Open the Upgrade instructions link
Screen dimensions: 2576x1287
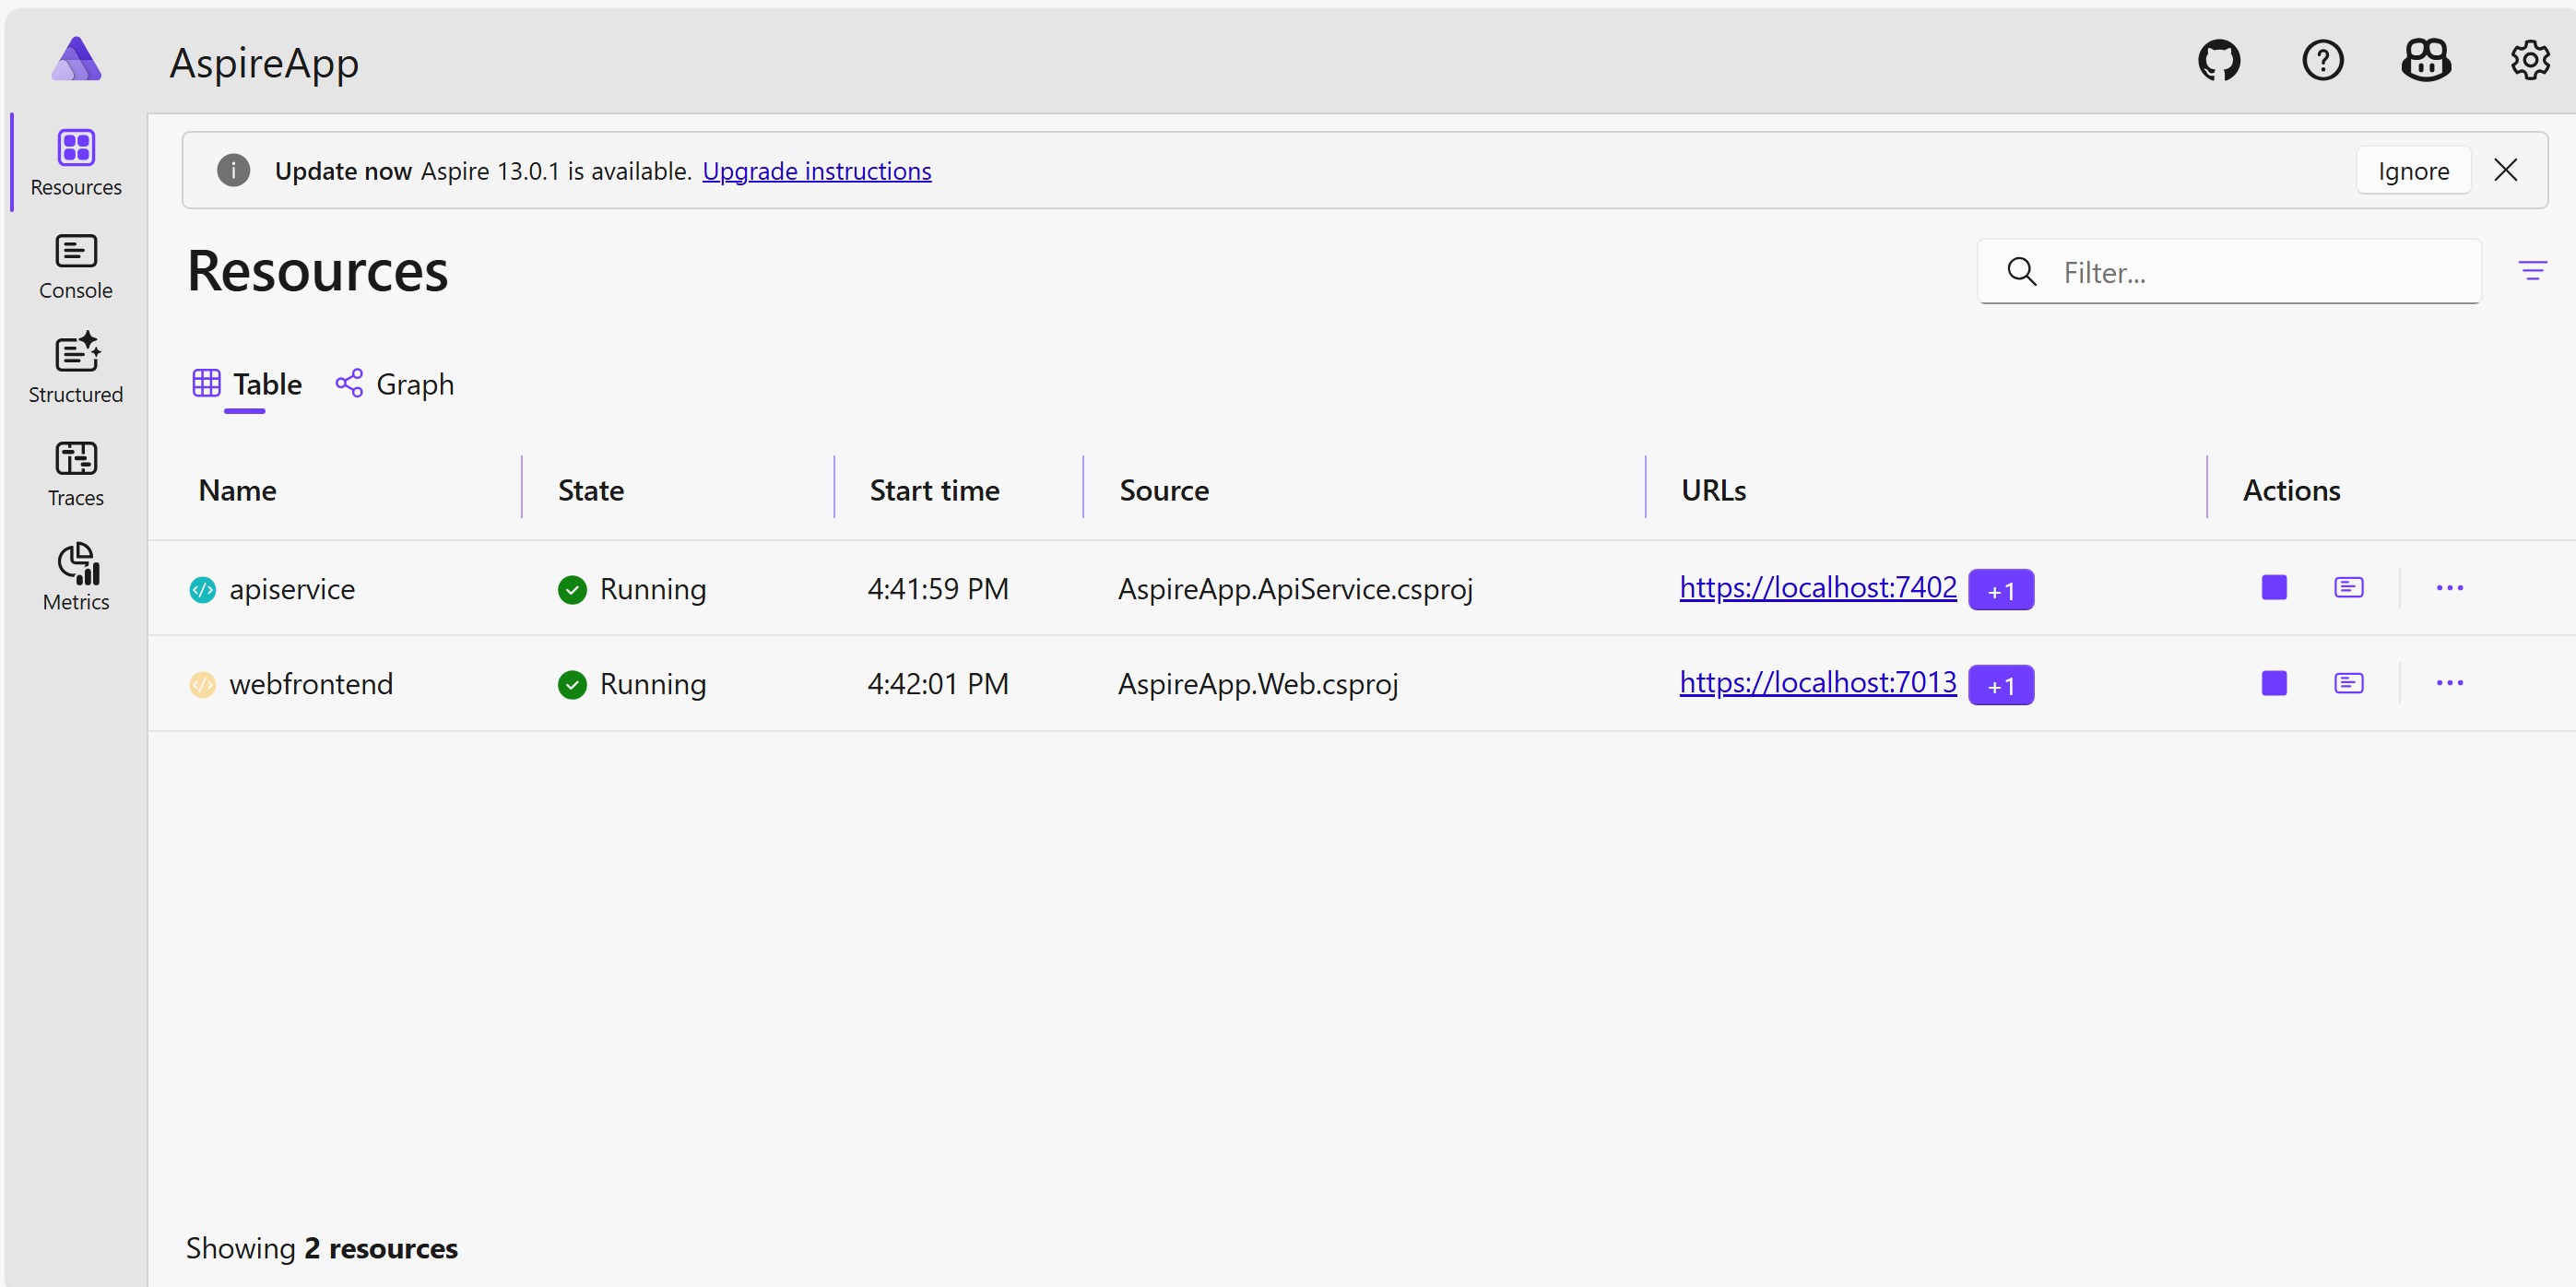click(x=816, y=171)
